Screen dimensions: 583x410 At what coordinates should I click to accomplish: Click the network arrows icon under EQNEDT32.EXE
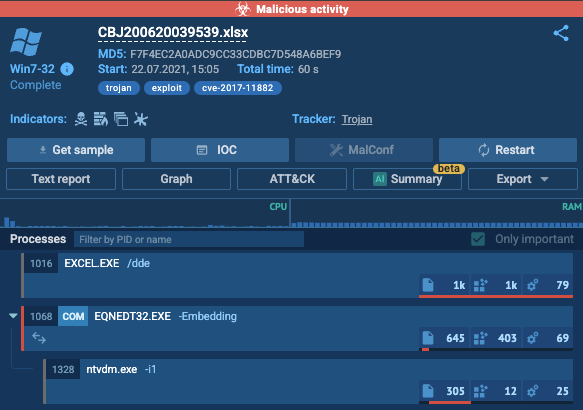tap(39, 338)
